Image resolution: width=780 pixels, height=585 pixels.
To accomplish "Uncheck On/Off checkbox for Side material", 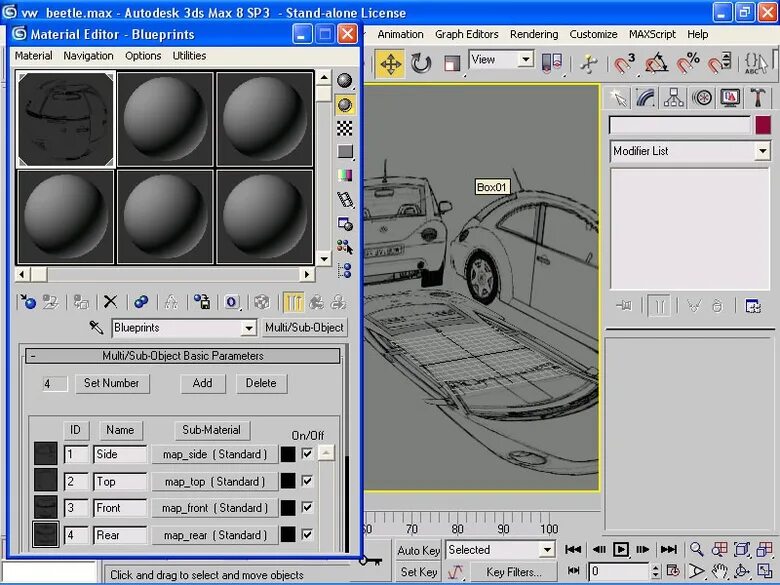I will (x=307, y=454).
